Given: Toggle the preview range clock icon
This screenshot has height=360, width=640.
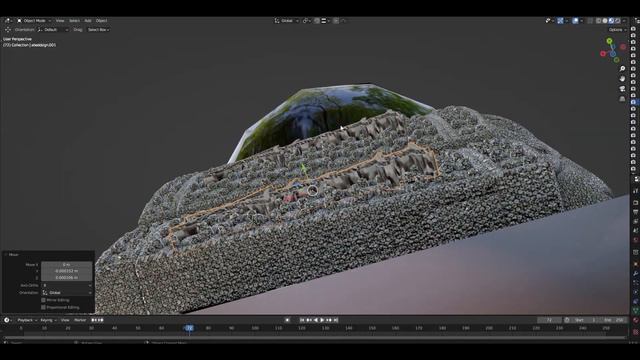Looking at the screenshot, I should 567,320.
